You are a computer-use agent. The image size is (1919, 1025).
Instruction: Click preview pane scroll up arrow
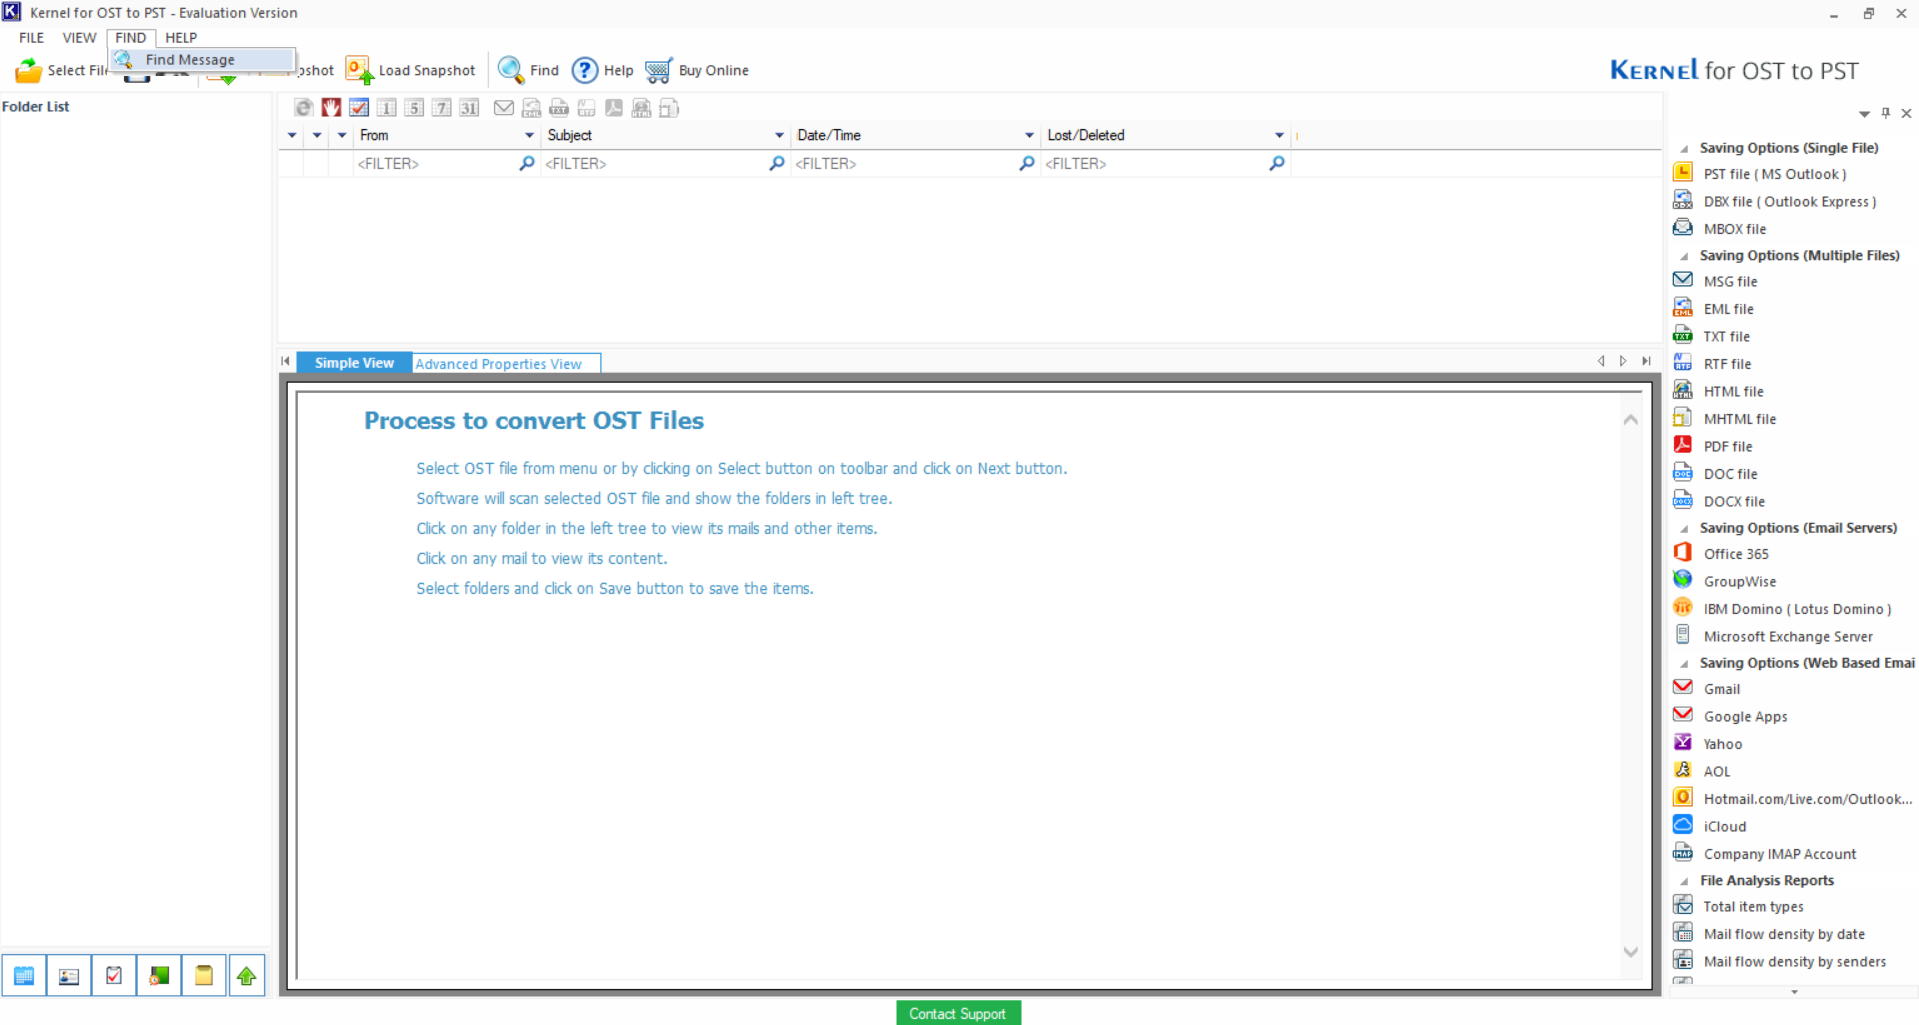[1631, 420]
